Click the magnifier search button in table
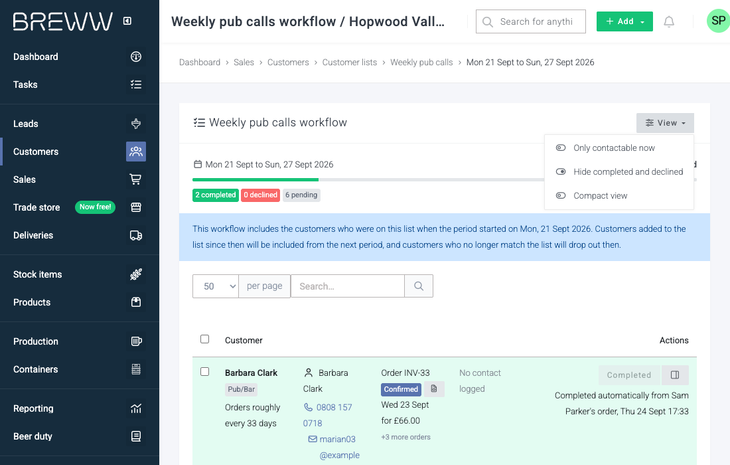730x465 pixels. (419, 286)
